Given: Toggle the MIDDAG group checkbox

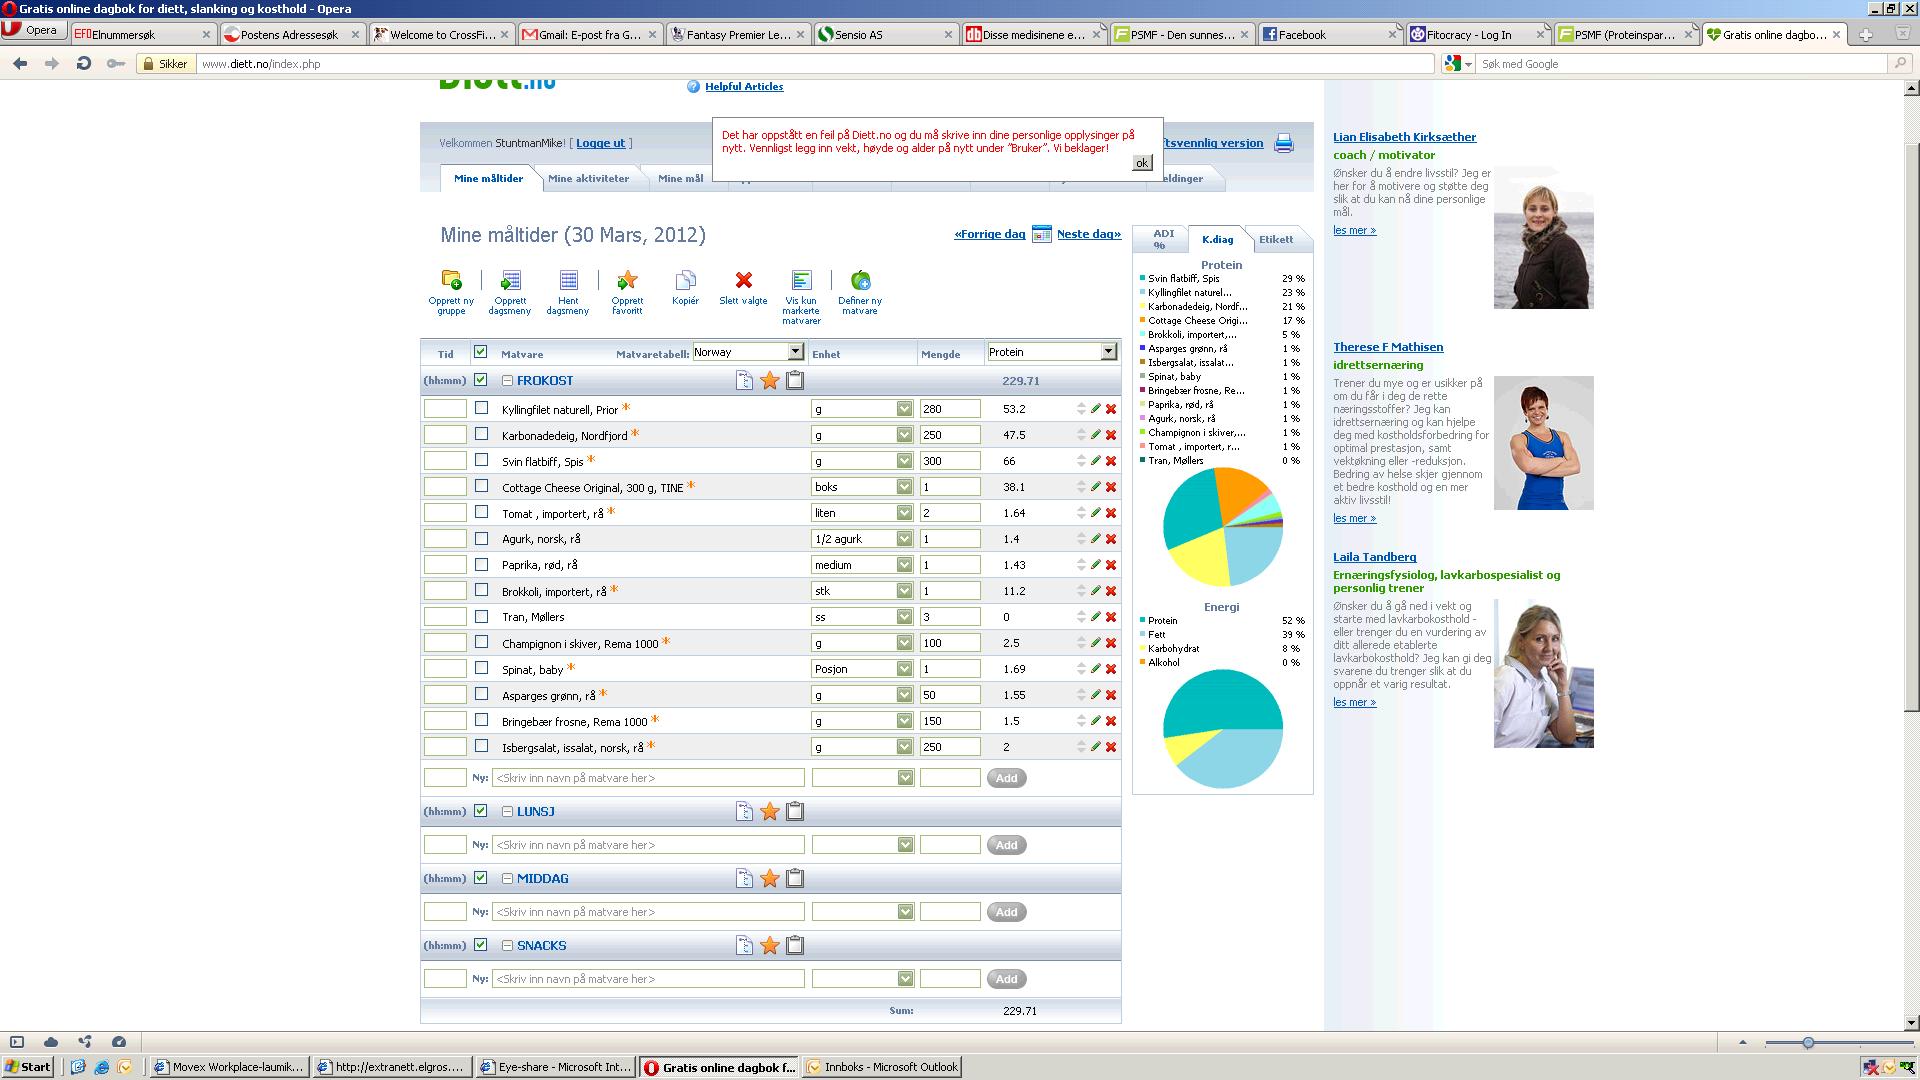Looking at the screenshot, I should [x=480, y=878].
